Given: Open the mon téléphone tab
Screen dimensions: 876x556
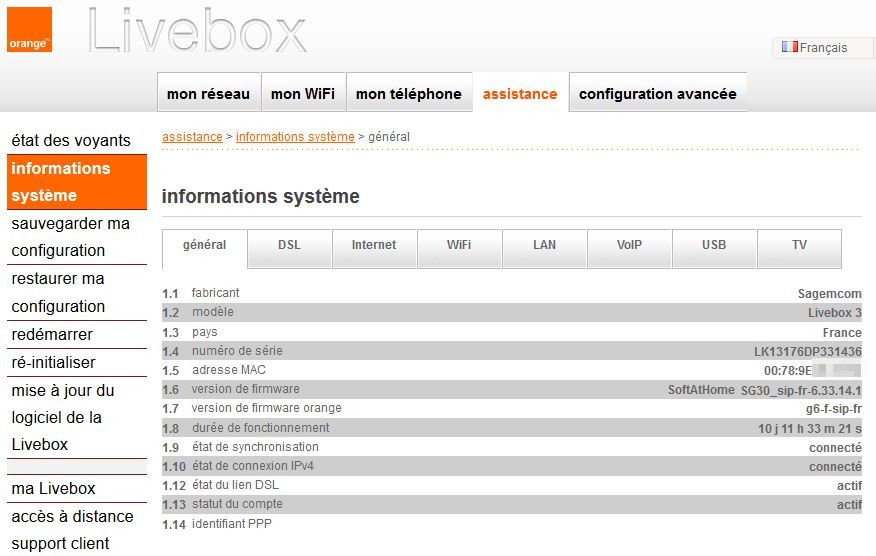Looking at the screenshot, I should (408, 94).
